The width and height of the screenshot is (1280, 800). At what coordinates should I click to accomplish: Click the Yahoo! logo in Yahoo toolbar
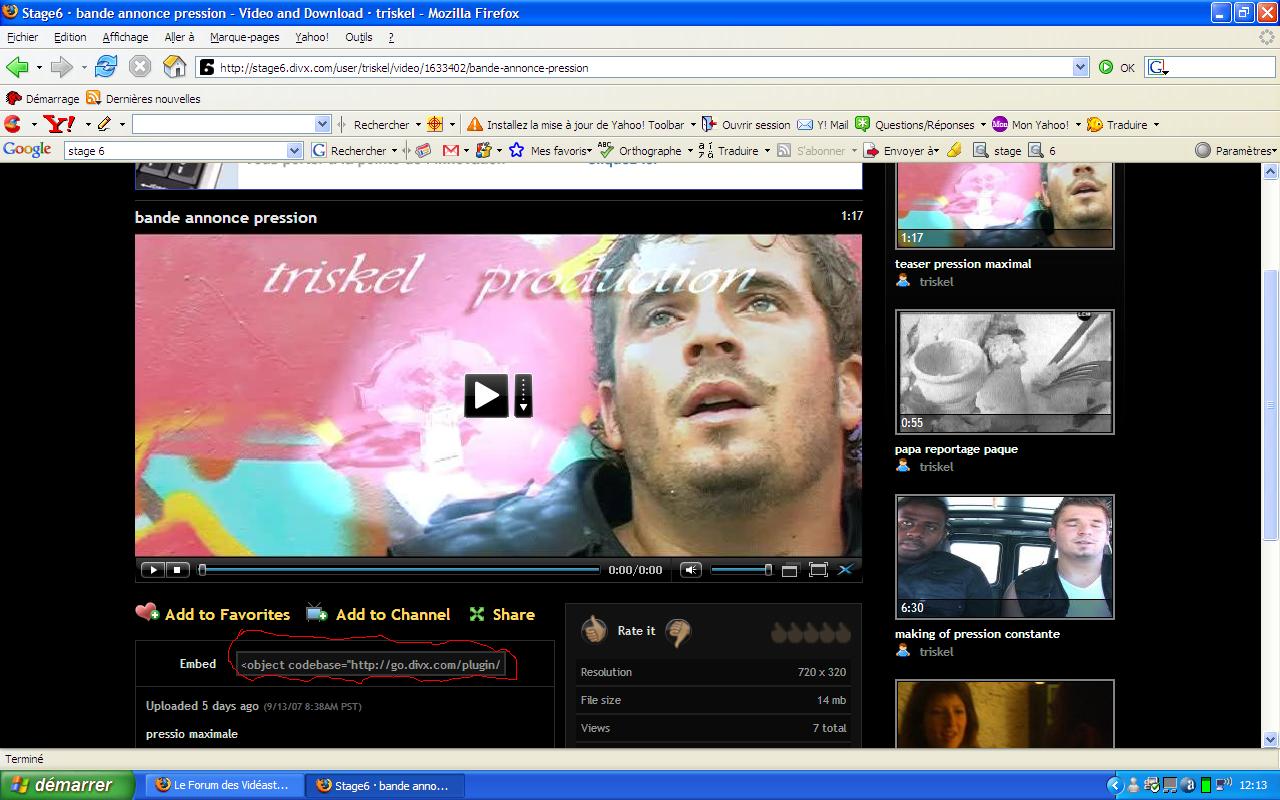click(60, 124)
